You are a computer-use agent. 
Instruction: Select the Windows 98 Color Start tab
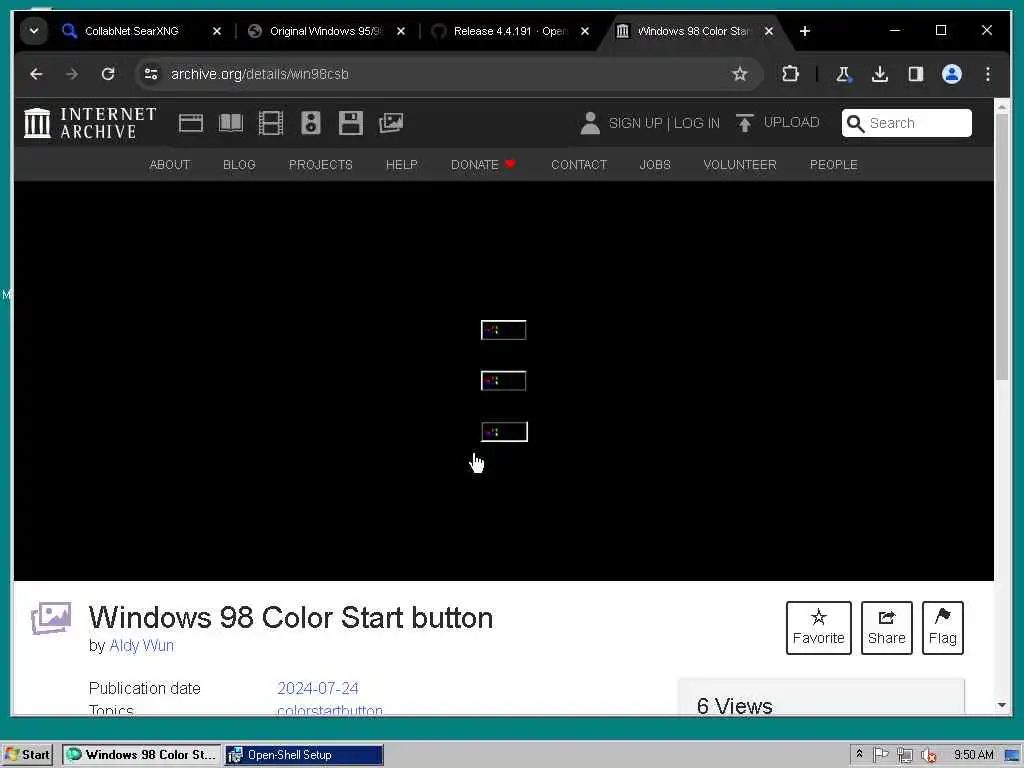(x=694, y=31)
